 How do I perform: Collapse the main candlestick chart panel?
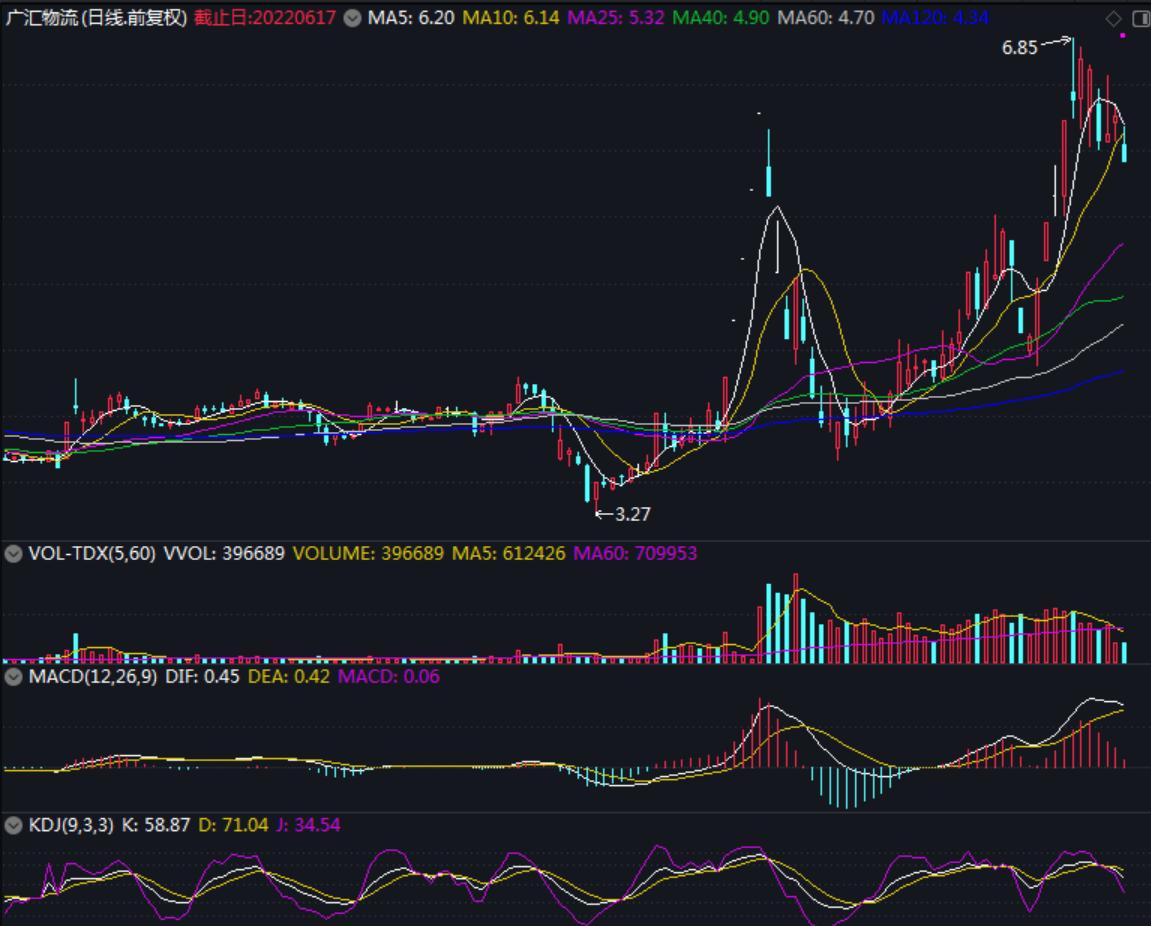tap(352, 17)
